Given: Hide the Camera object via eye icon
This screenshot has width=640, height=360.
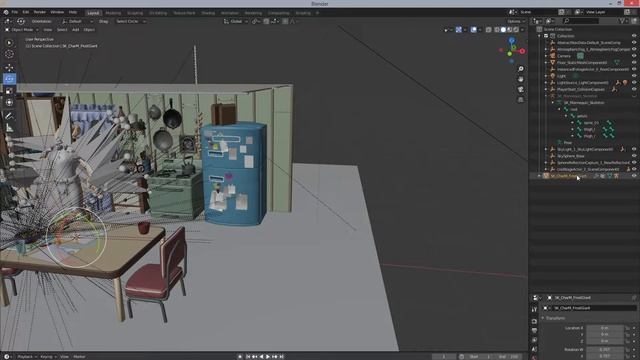Looking at the screenshot, I should pyautogui.click(x=634, y=56).
